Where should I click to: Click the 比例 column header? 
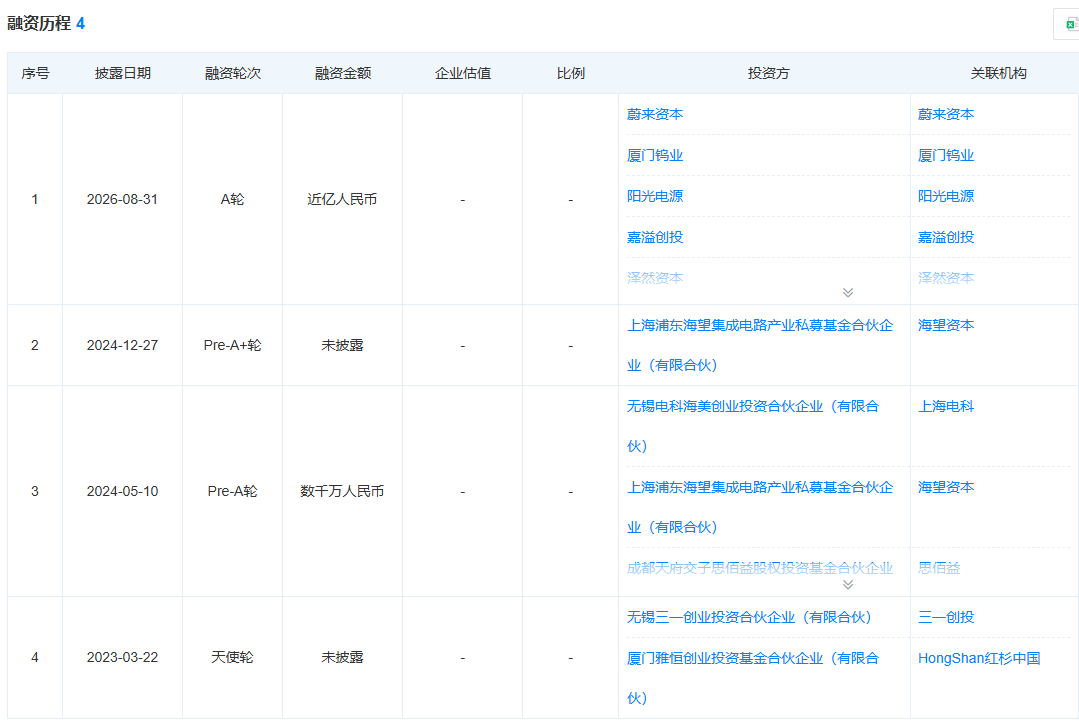570,74
